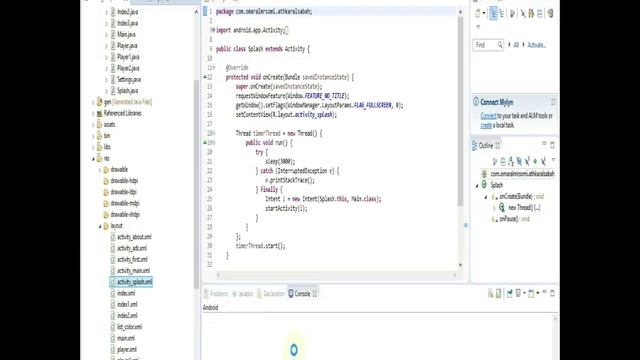Click Pin Console icon
The height and width of the screenshot is (360, 640).
coord(509,293)
